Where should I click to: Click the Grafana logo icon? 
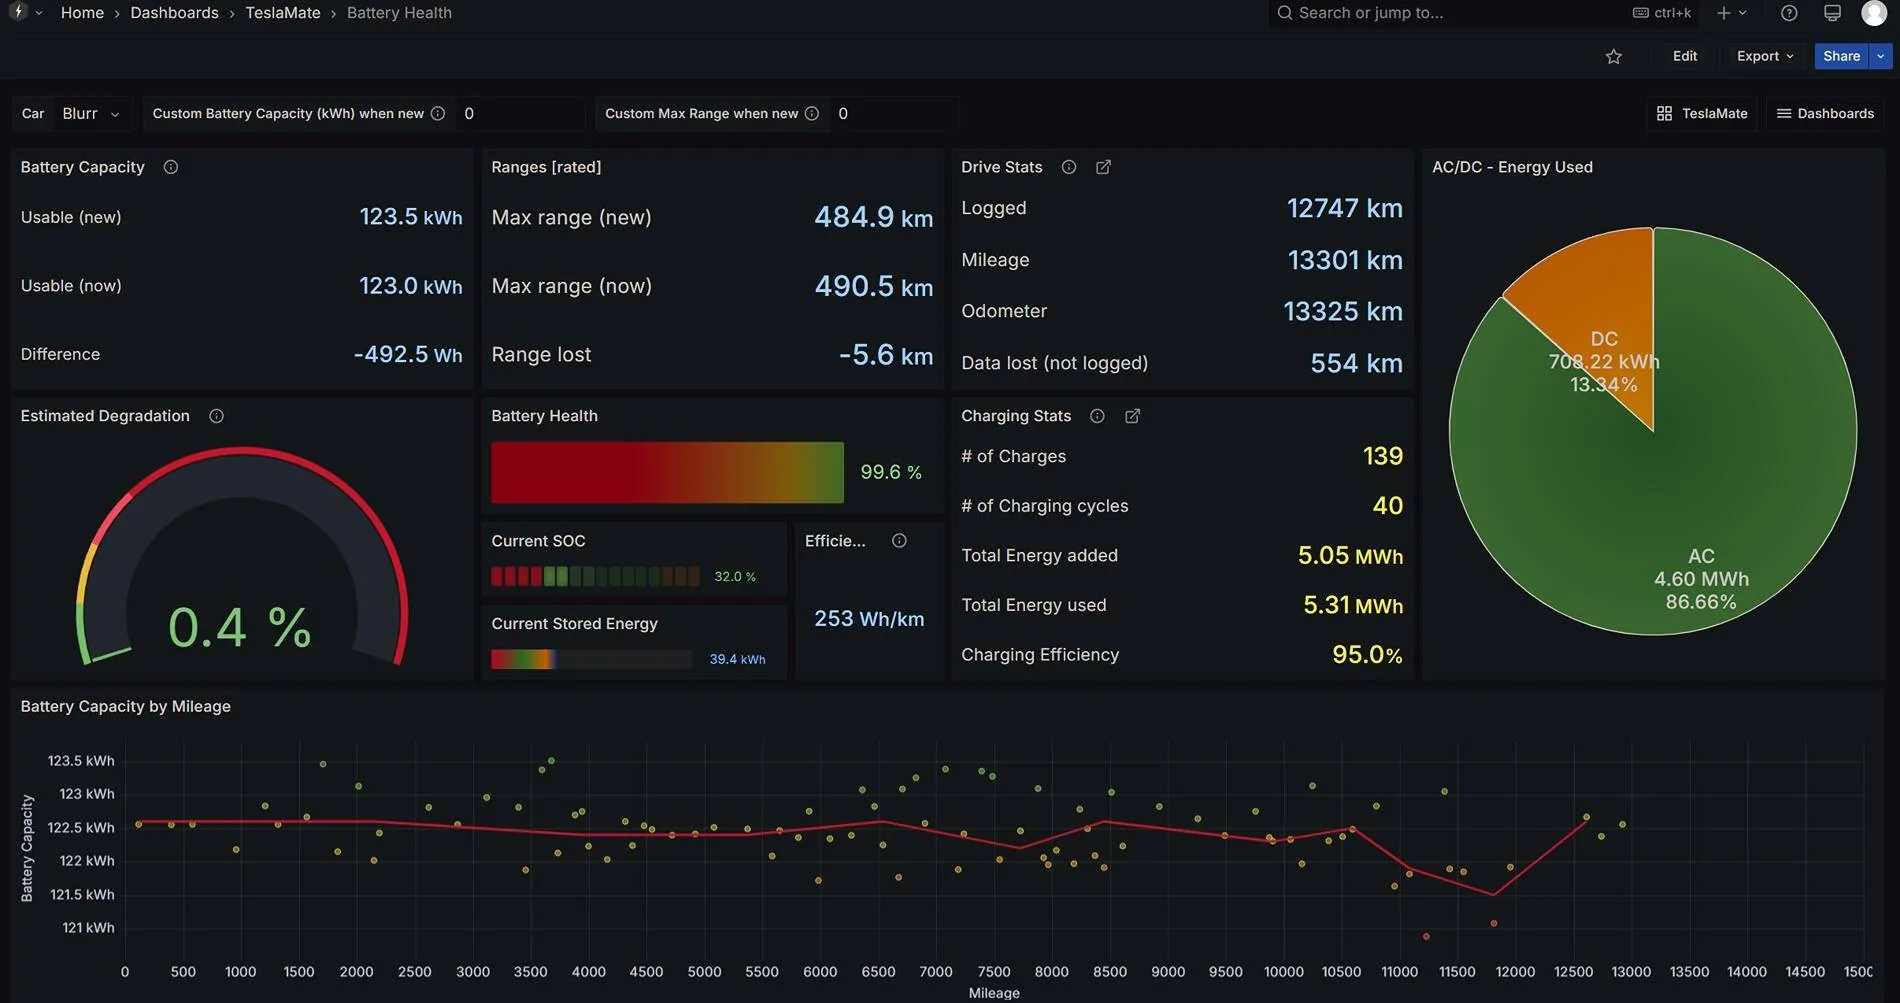point(18,12)
